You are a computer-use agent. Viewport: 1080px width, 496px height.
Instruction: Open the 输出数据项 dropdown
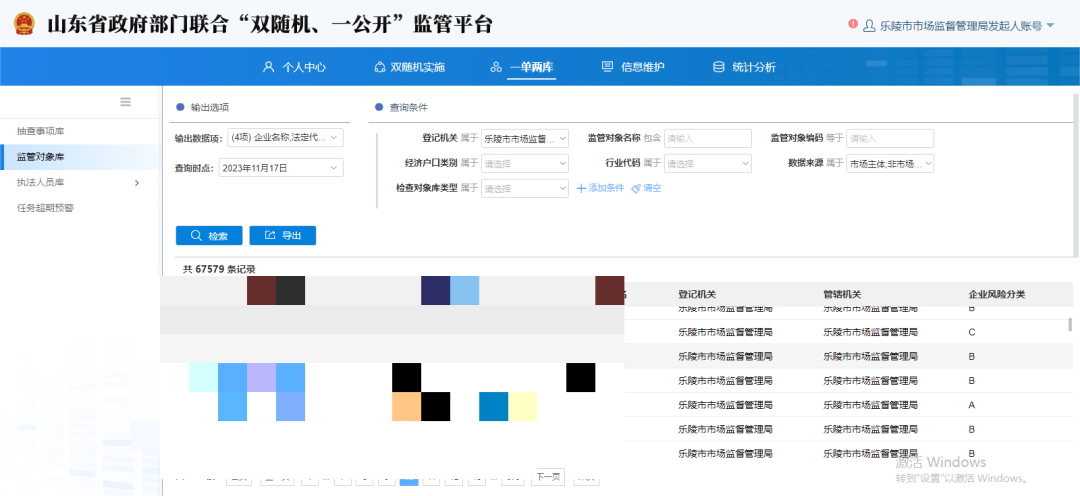285,138
